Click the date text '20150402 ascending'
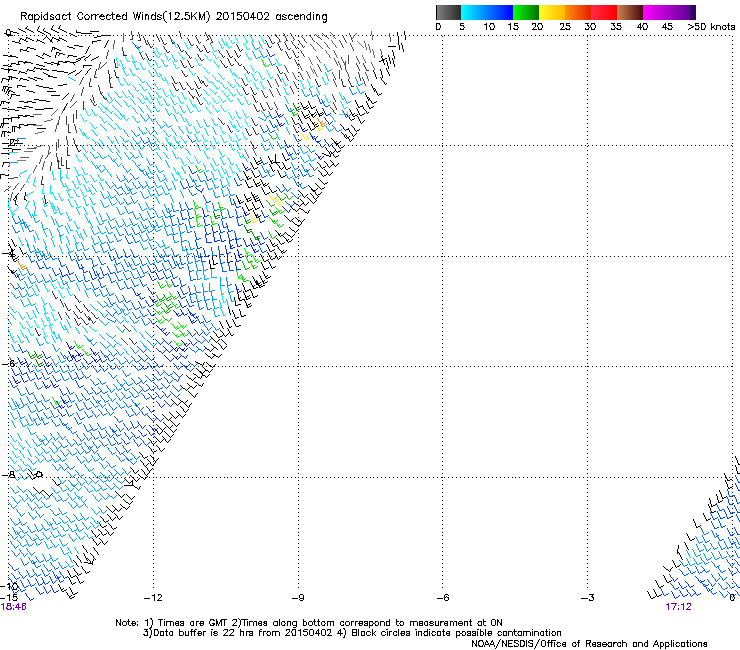This screenshot has height=650, width=740. [x=271, y=17]
